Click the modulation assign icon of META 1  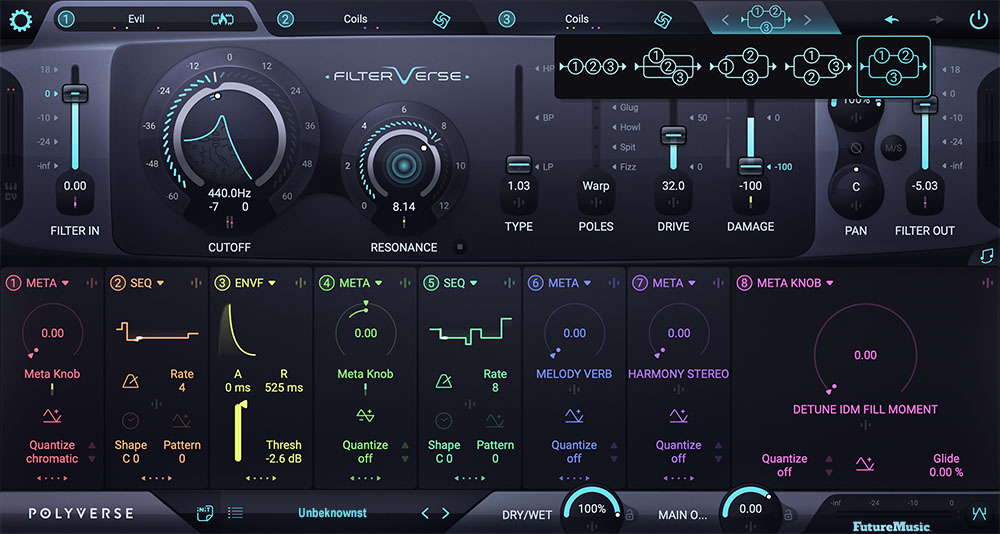(91, 283)
